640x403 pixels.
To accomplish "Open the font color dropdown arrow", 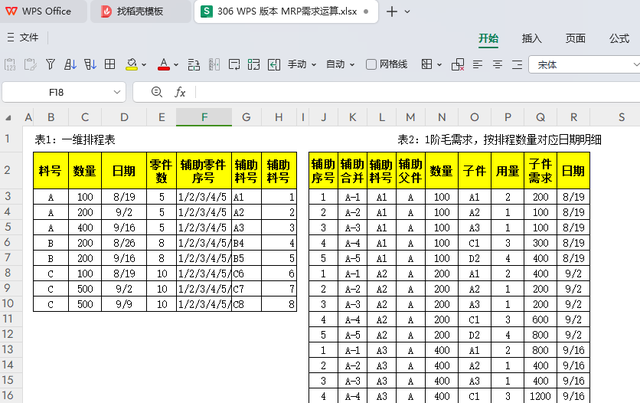I will [x=176, y=65].
